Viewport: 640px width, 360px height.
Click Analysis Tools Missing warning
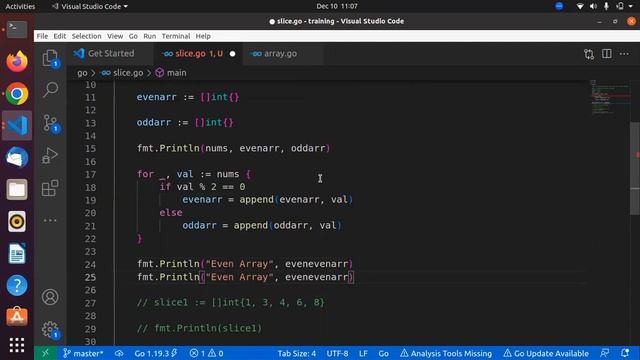click(x=446, y=353)
